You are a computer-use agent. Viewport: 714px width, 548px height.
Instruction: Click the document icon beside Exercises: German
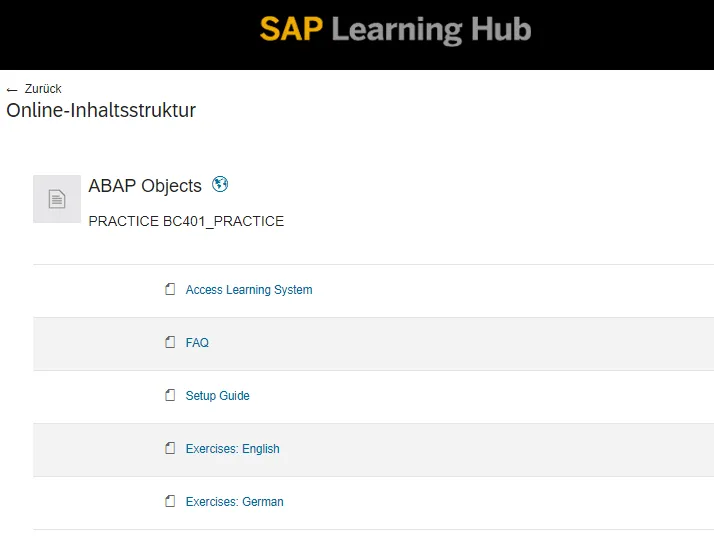coord(170,502)
